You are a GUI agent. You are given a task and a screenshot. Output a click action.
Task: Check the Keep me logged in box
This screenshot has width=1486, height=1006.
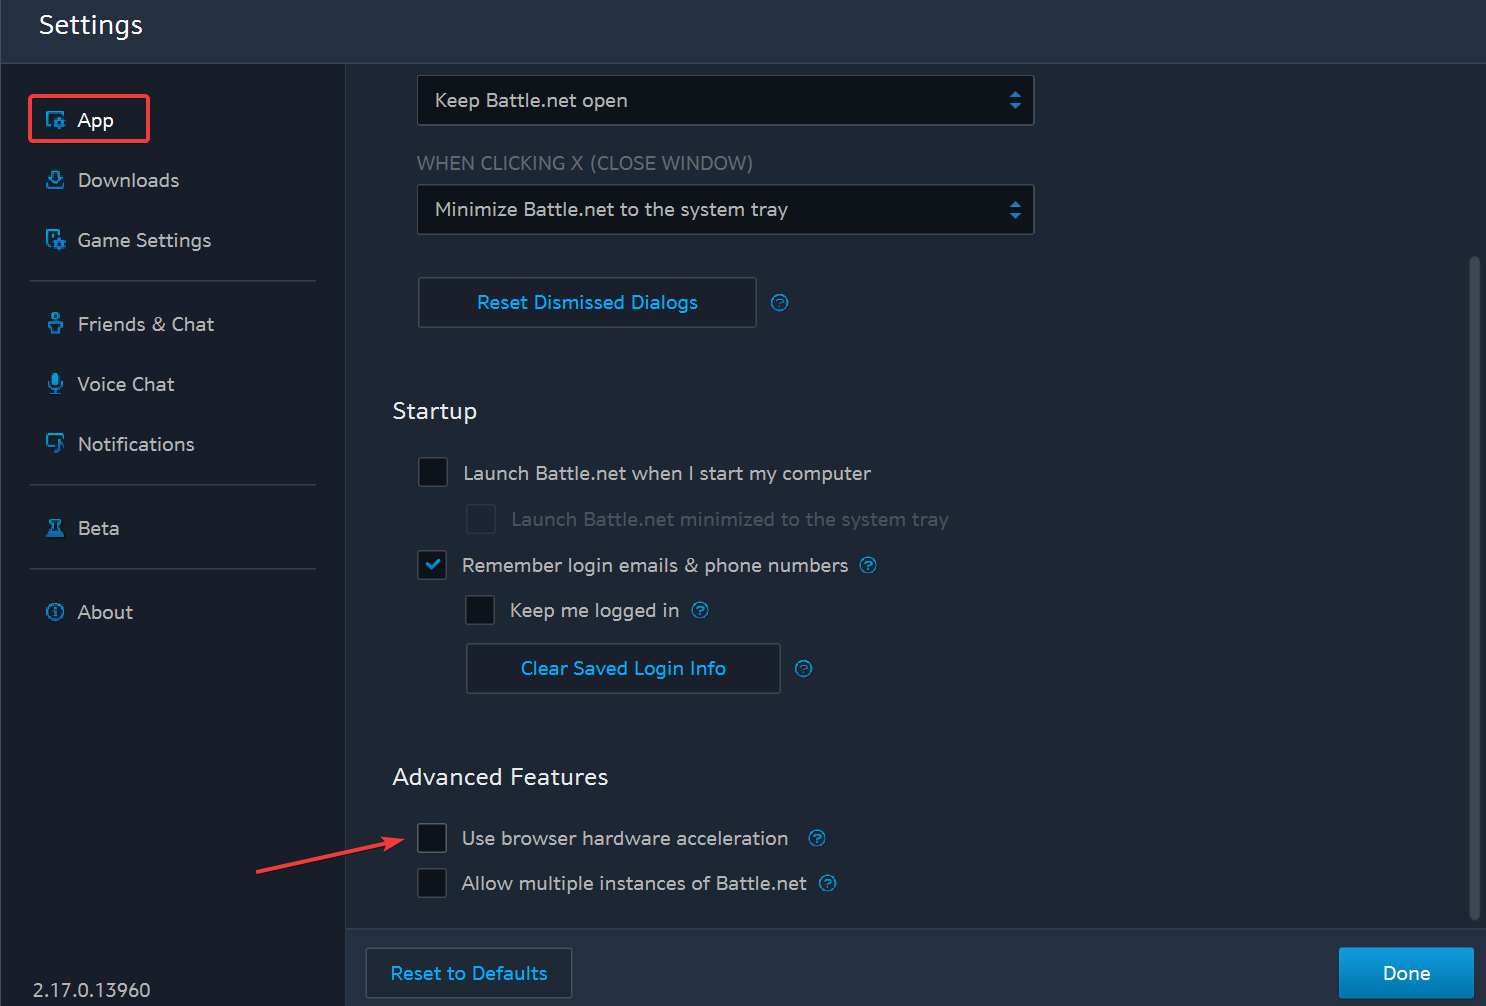pos(480,610)
